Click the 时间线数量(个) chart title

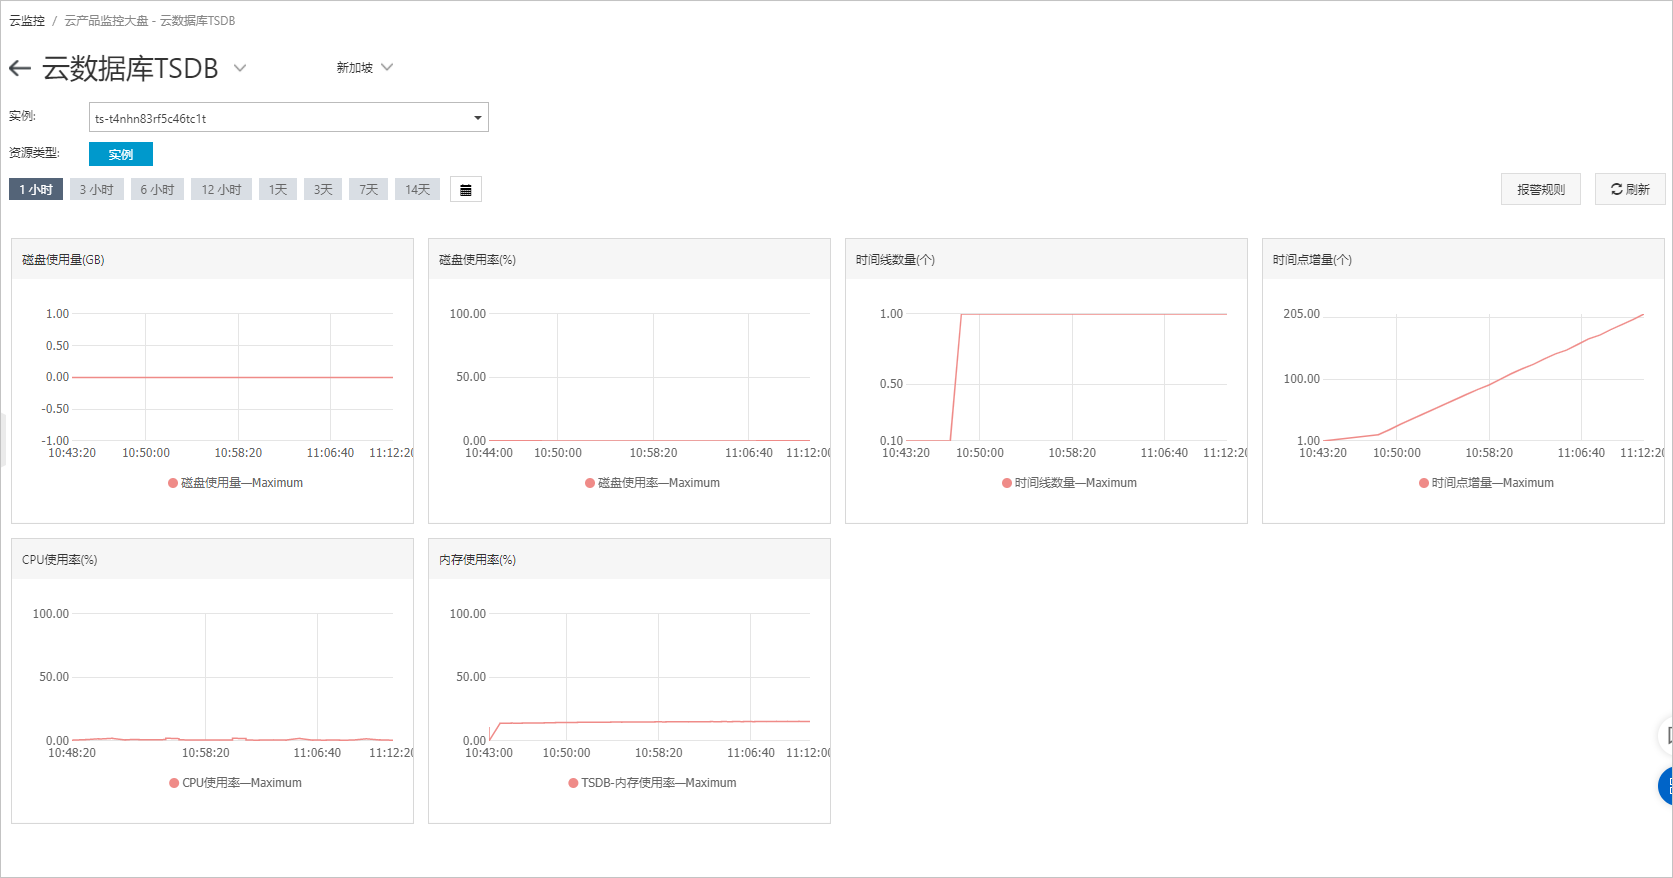pos(895,259)
